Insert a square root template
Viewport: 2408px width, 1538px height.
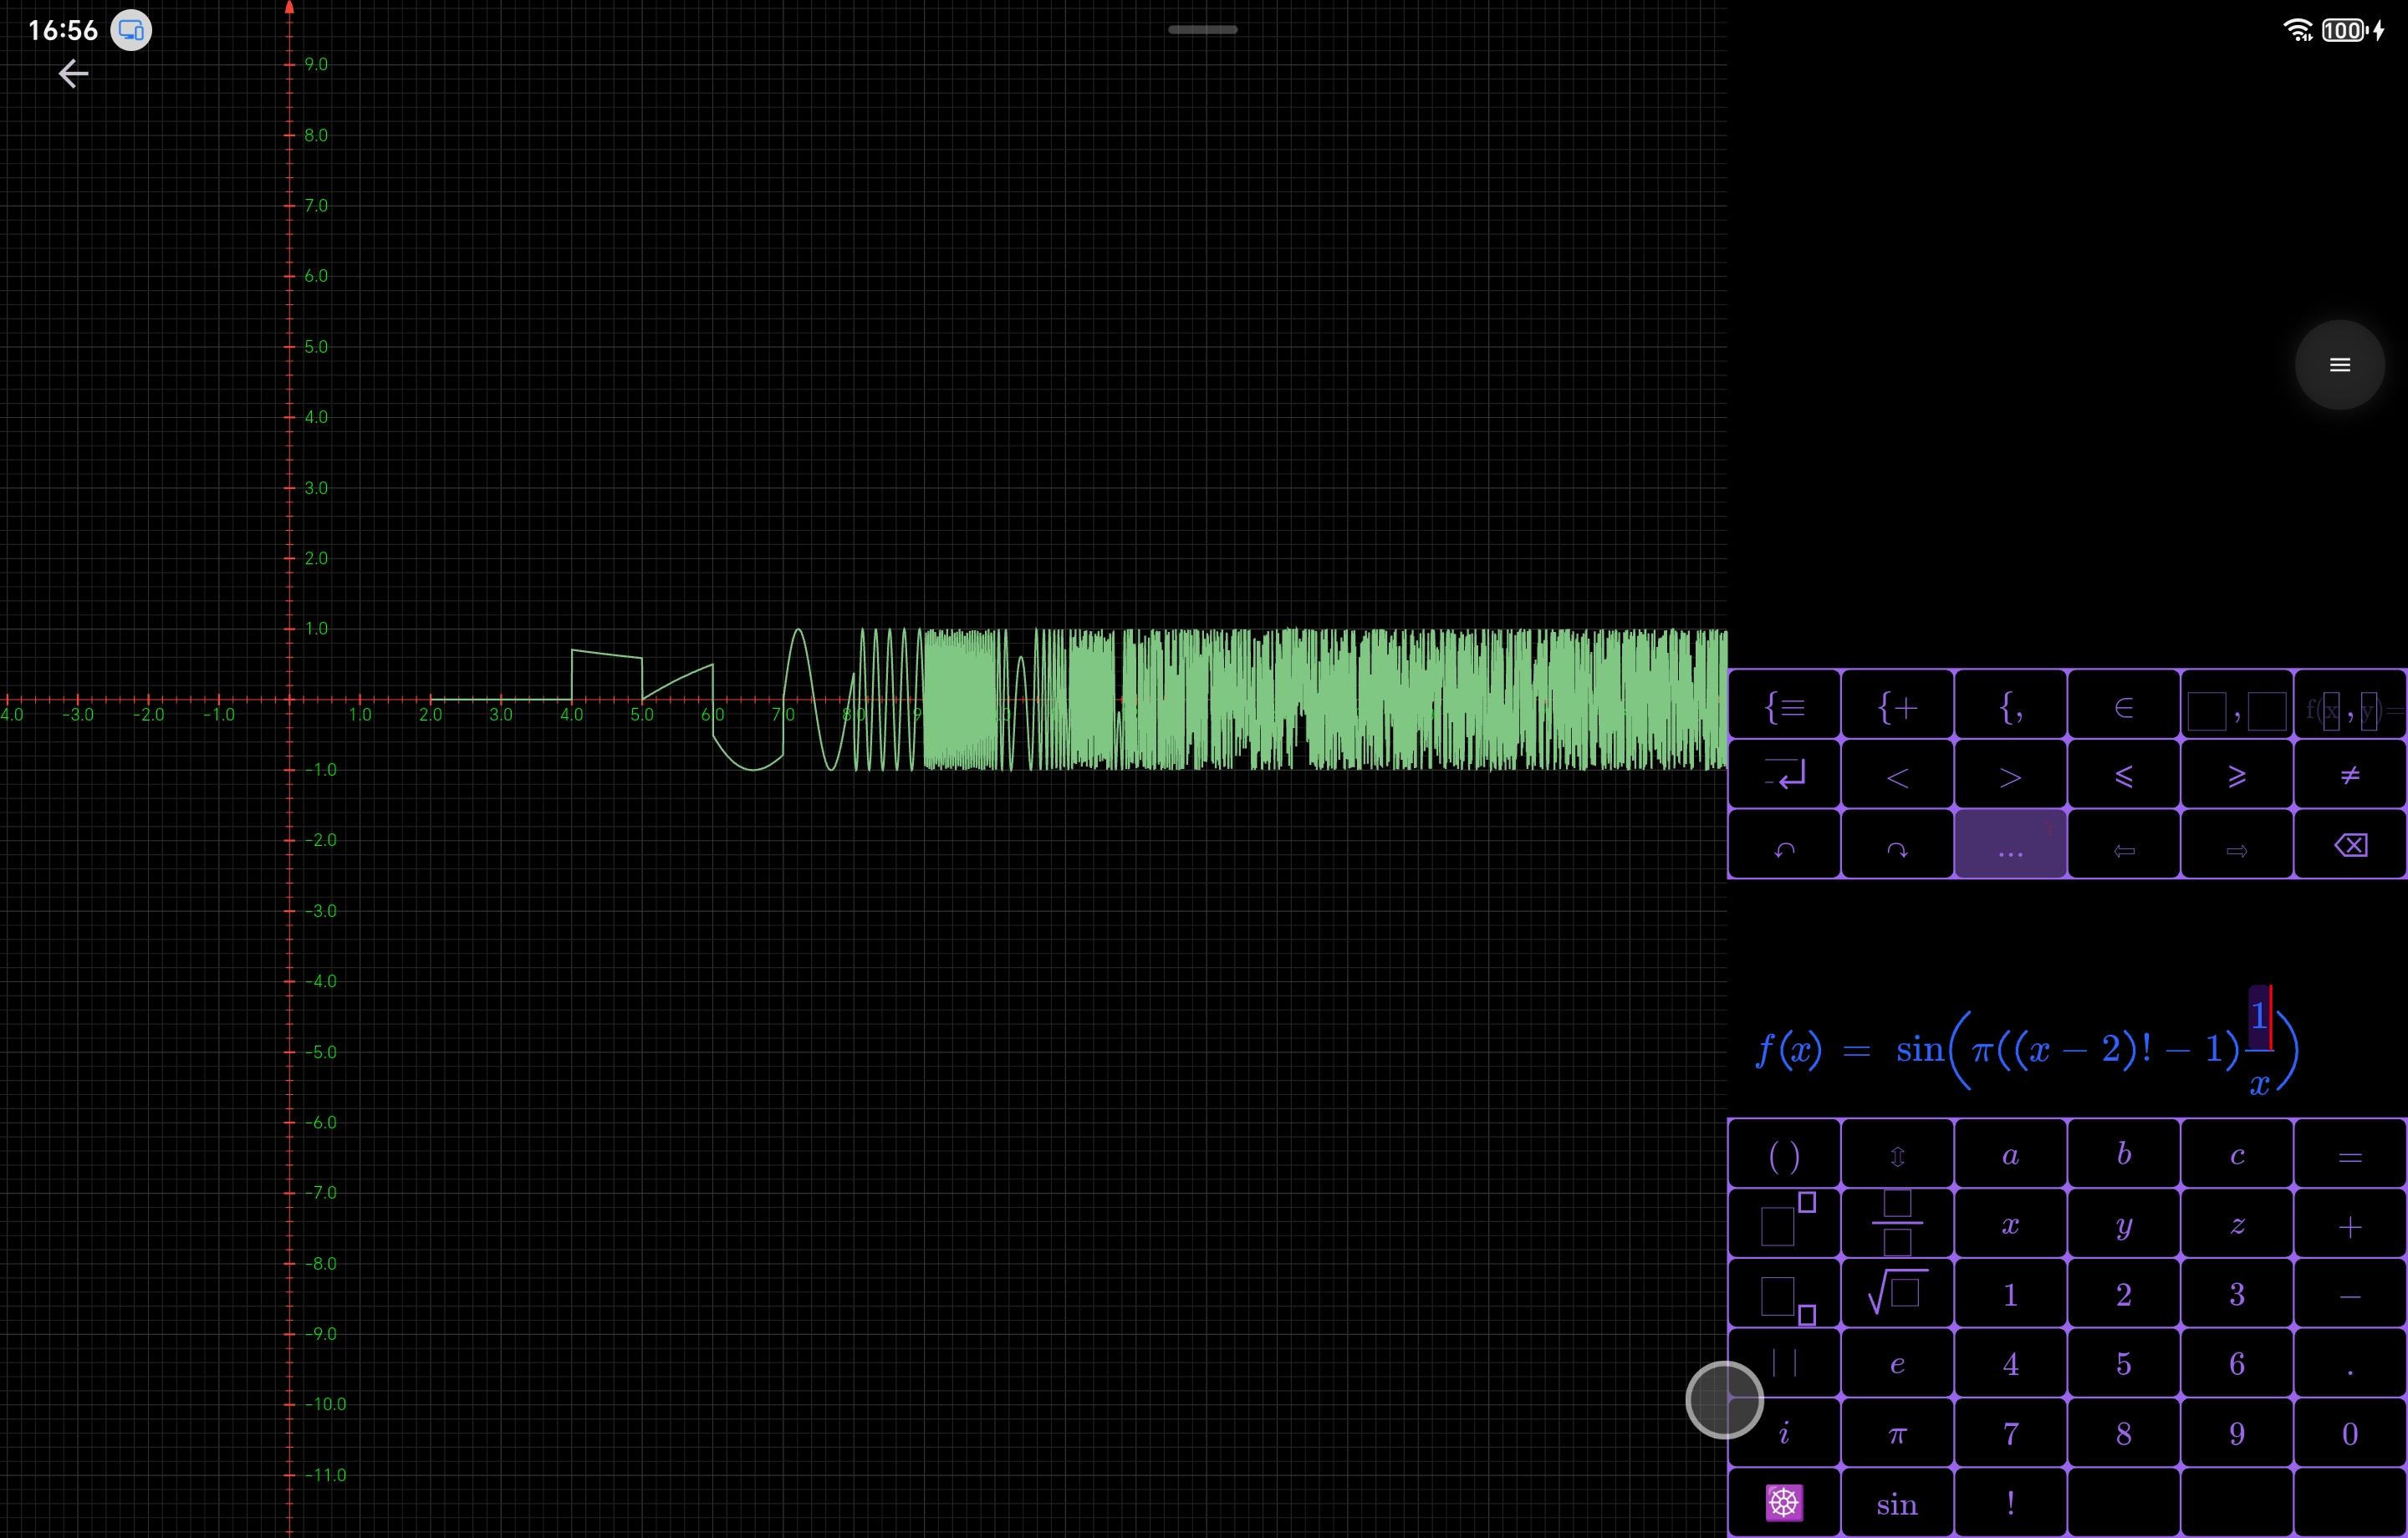pos(1897,1294)
